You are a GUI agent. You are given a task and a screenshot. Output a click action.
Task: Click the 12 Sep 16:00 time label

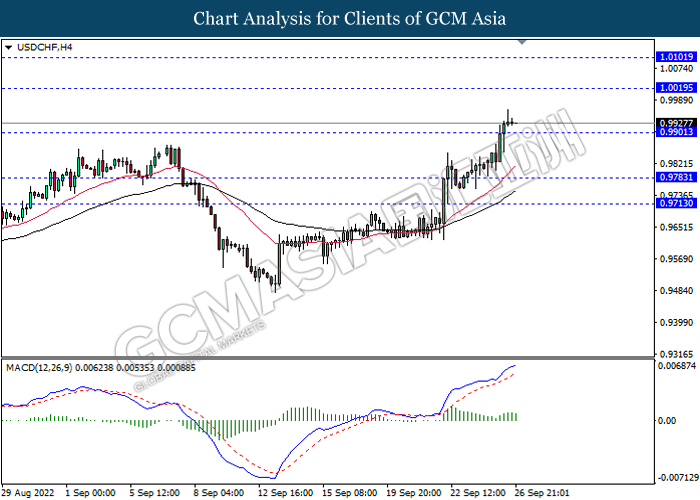pyautogui.click(x=285, y=493)
